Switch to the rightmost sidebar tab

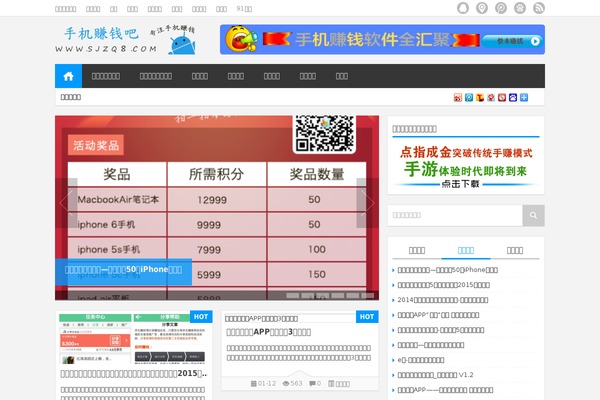515,250
